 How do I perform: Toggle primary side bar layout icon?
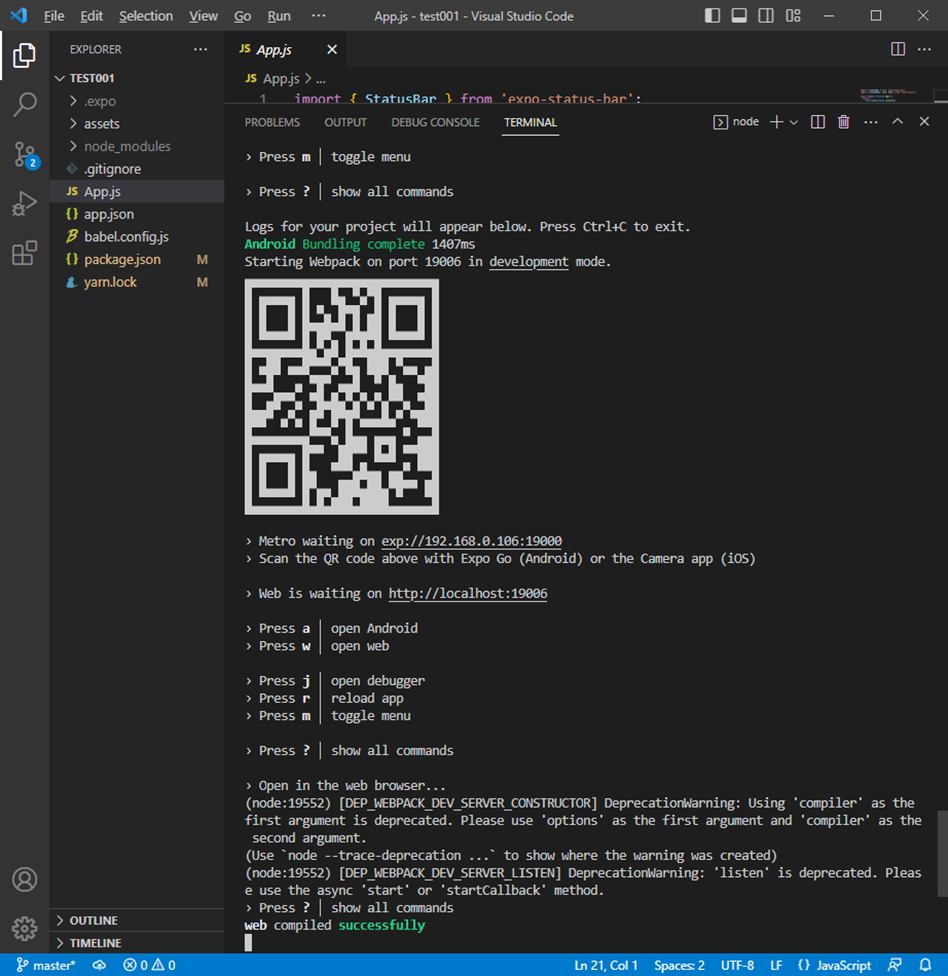[712, 16]
